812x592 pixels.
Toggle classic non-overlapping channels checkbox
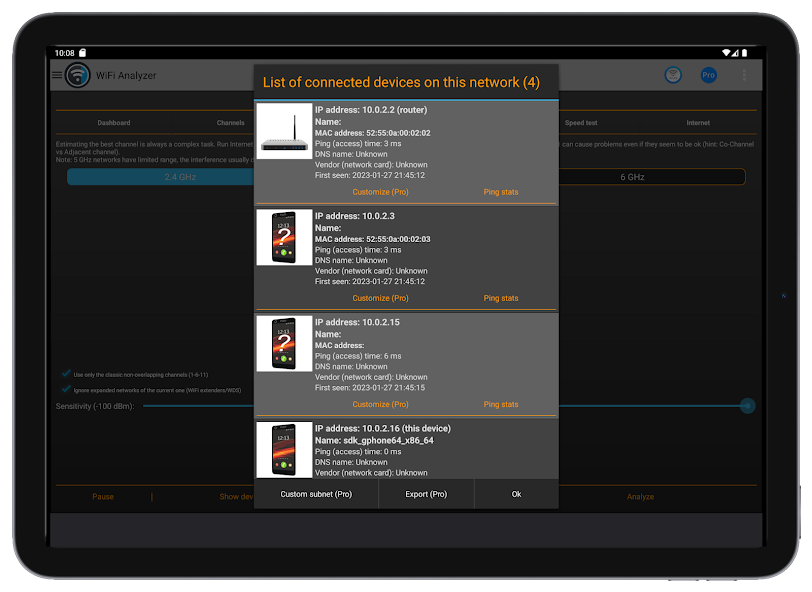coord(66,374)
